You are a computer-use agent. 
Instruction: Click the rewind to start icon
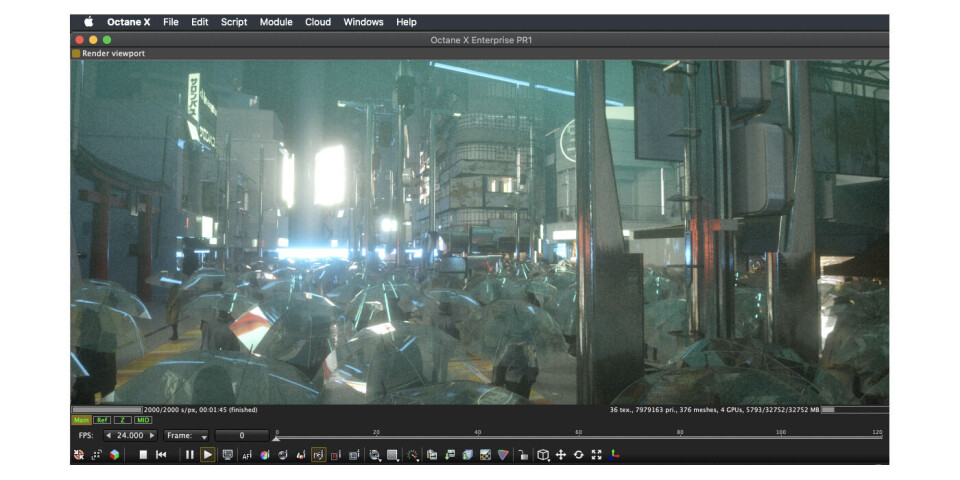pyautogui.click(x=161, y=455)
